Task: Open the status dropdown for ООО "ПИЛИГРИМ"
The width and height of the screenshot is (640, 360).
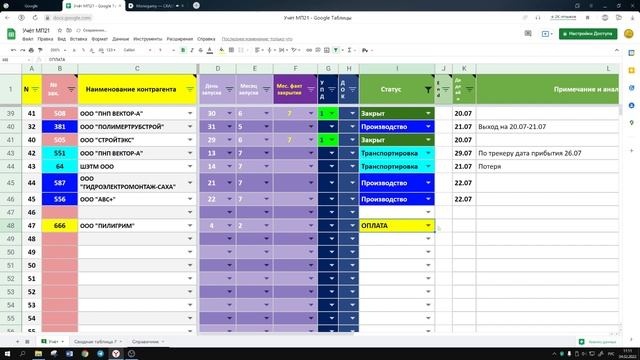Action: pyautogui.click(x=428, y=225)
